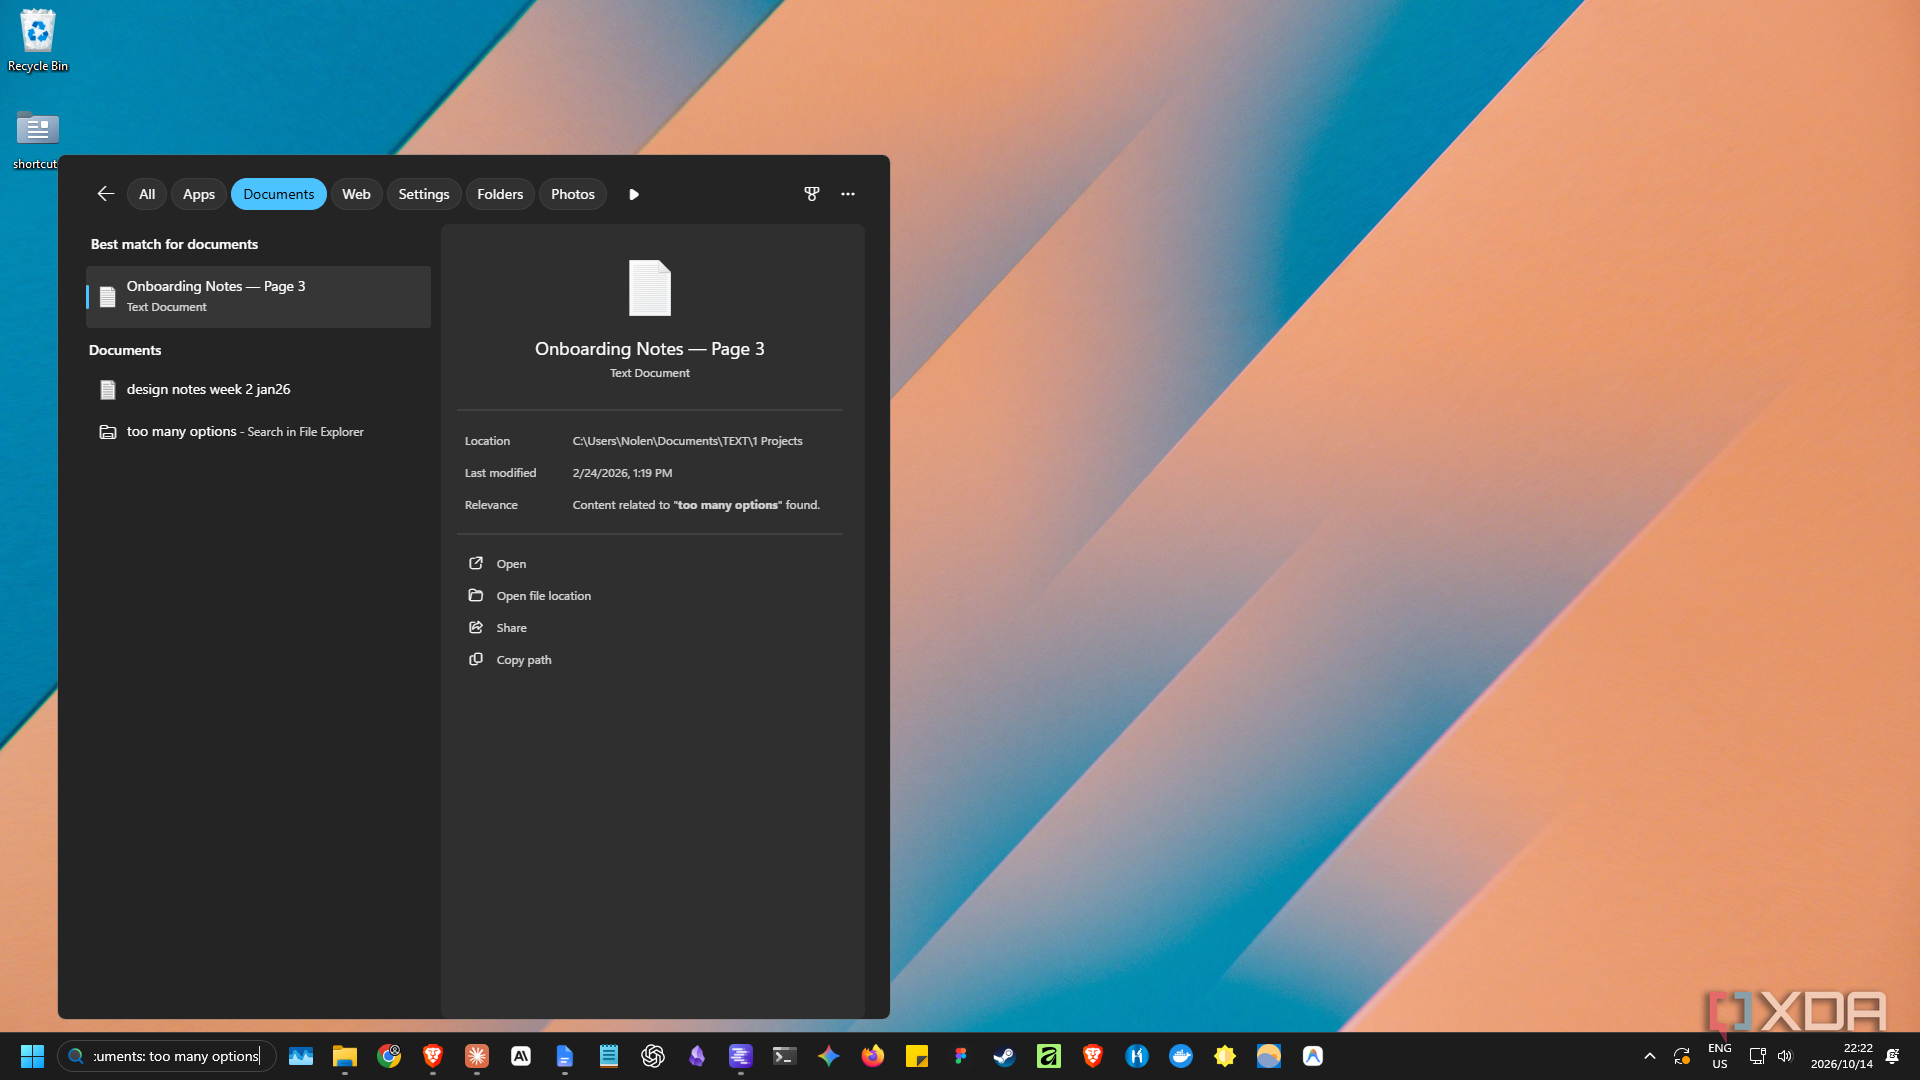The image size is (1920, 1080).
Task: Switch to the Photos filter tab
Action: click(573, 194)
